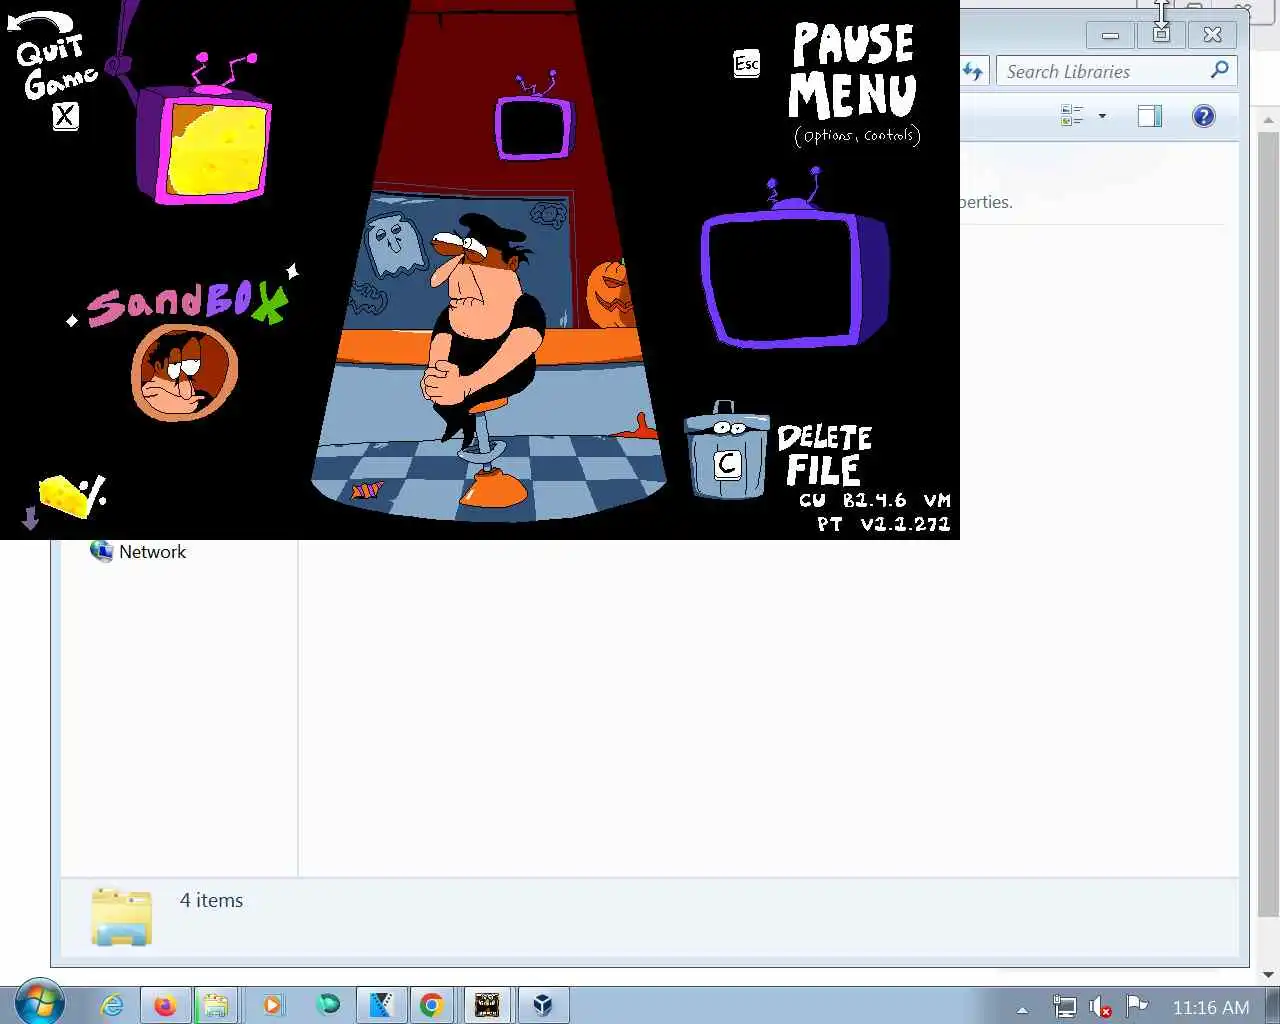Viewport: 1280px width, 1024px height.
Task: Select the large empty purple TV save slot
Action: tap(796, 280)
